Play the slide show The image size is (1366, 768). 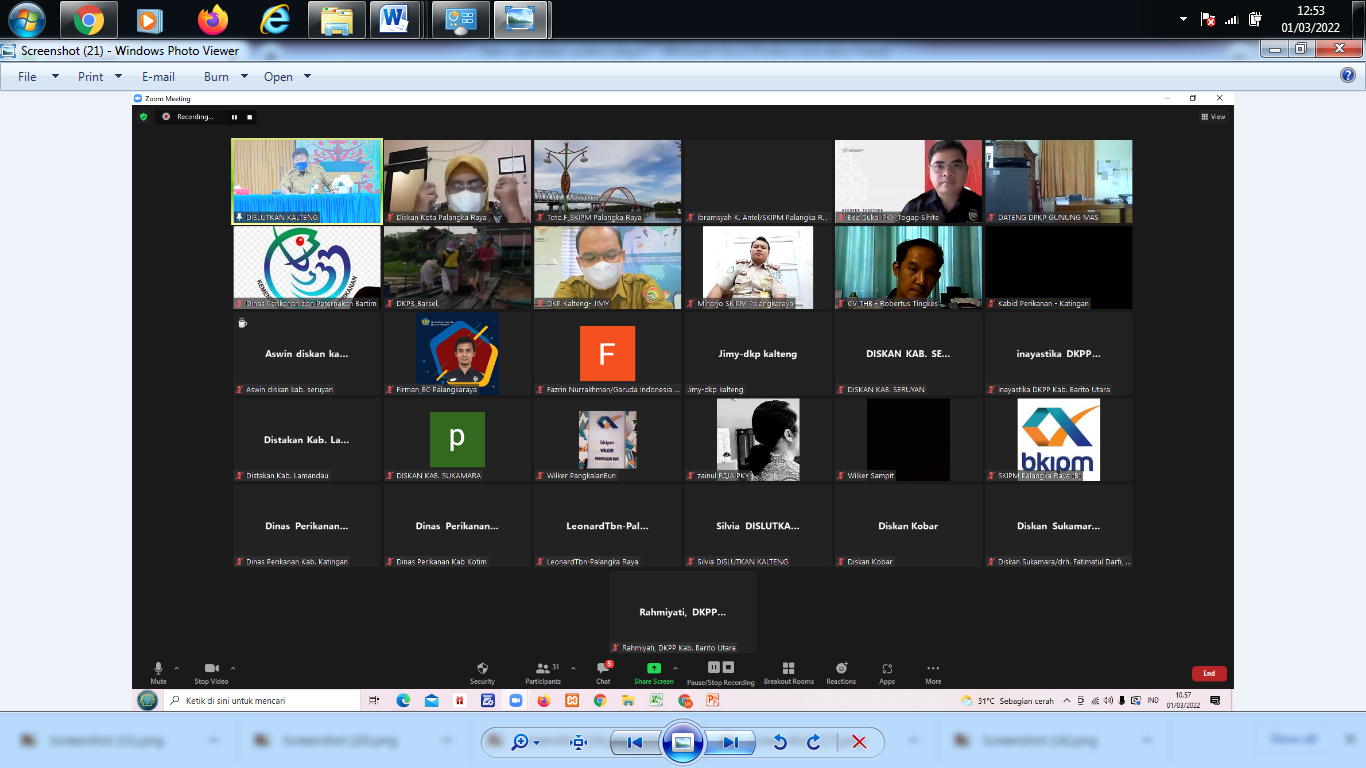tap(683, 742)
